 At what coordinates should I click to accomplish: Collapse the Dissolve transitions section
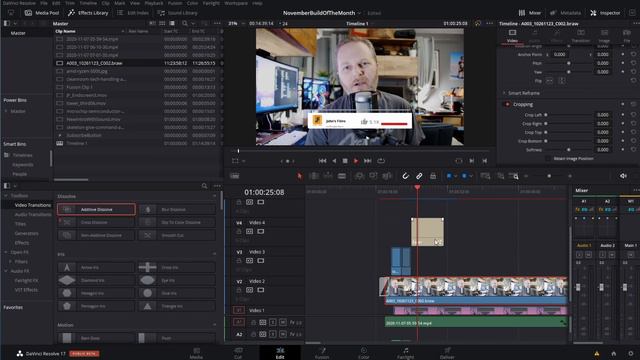coord(215,196)
